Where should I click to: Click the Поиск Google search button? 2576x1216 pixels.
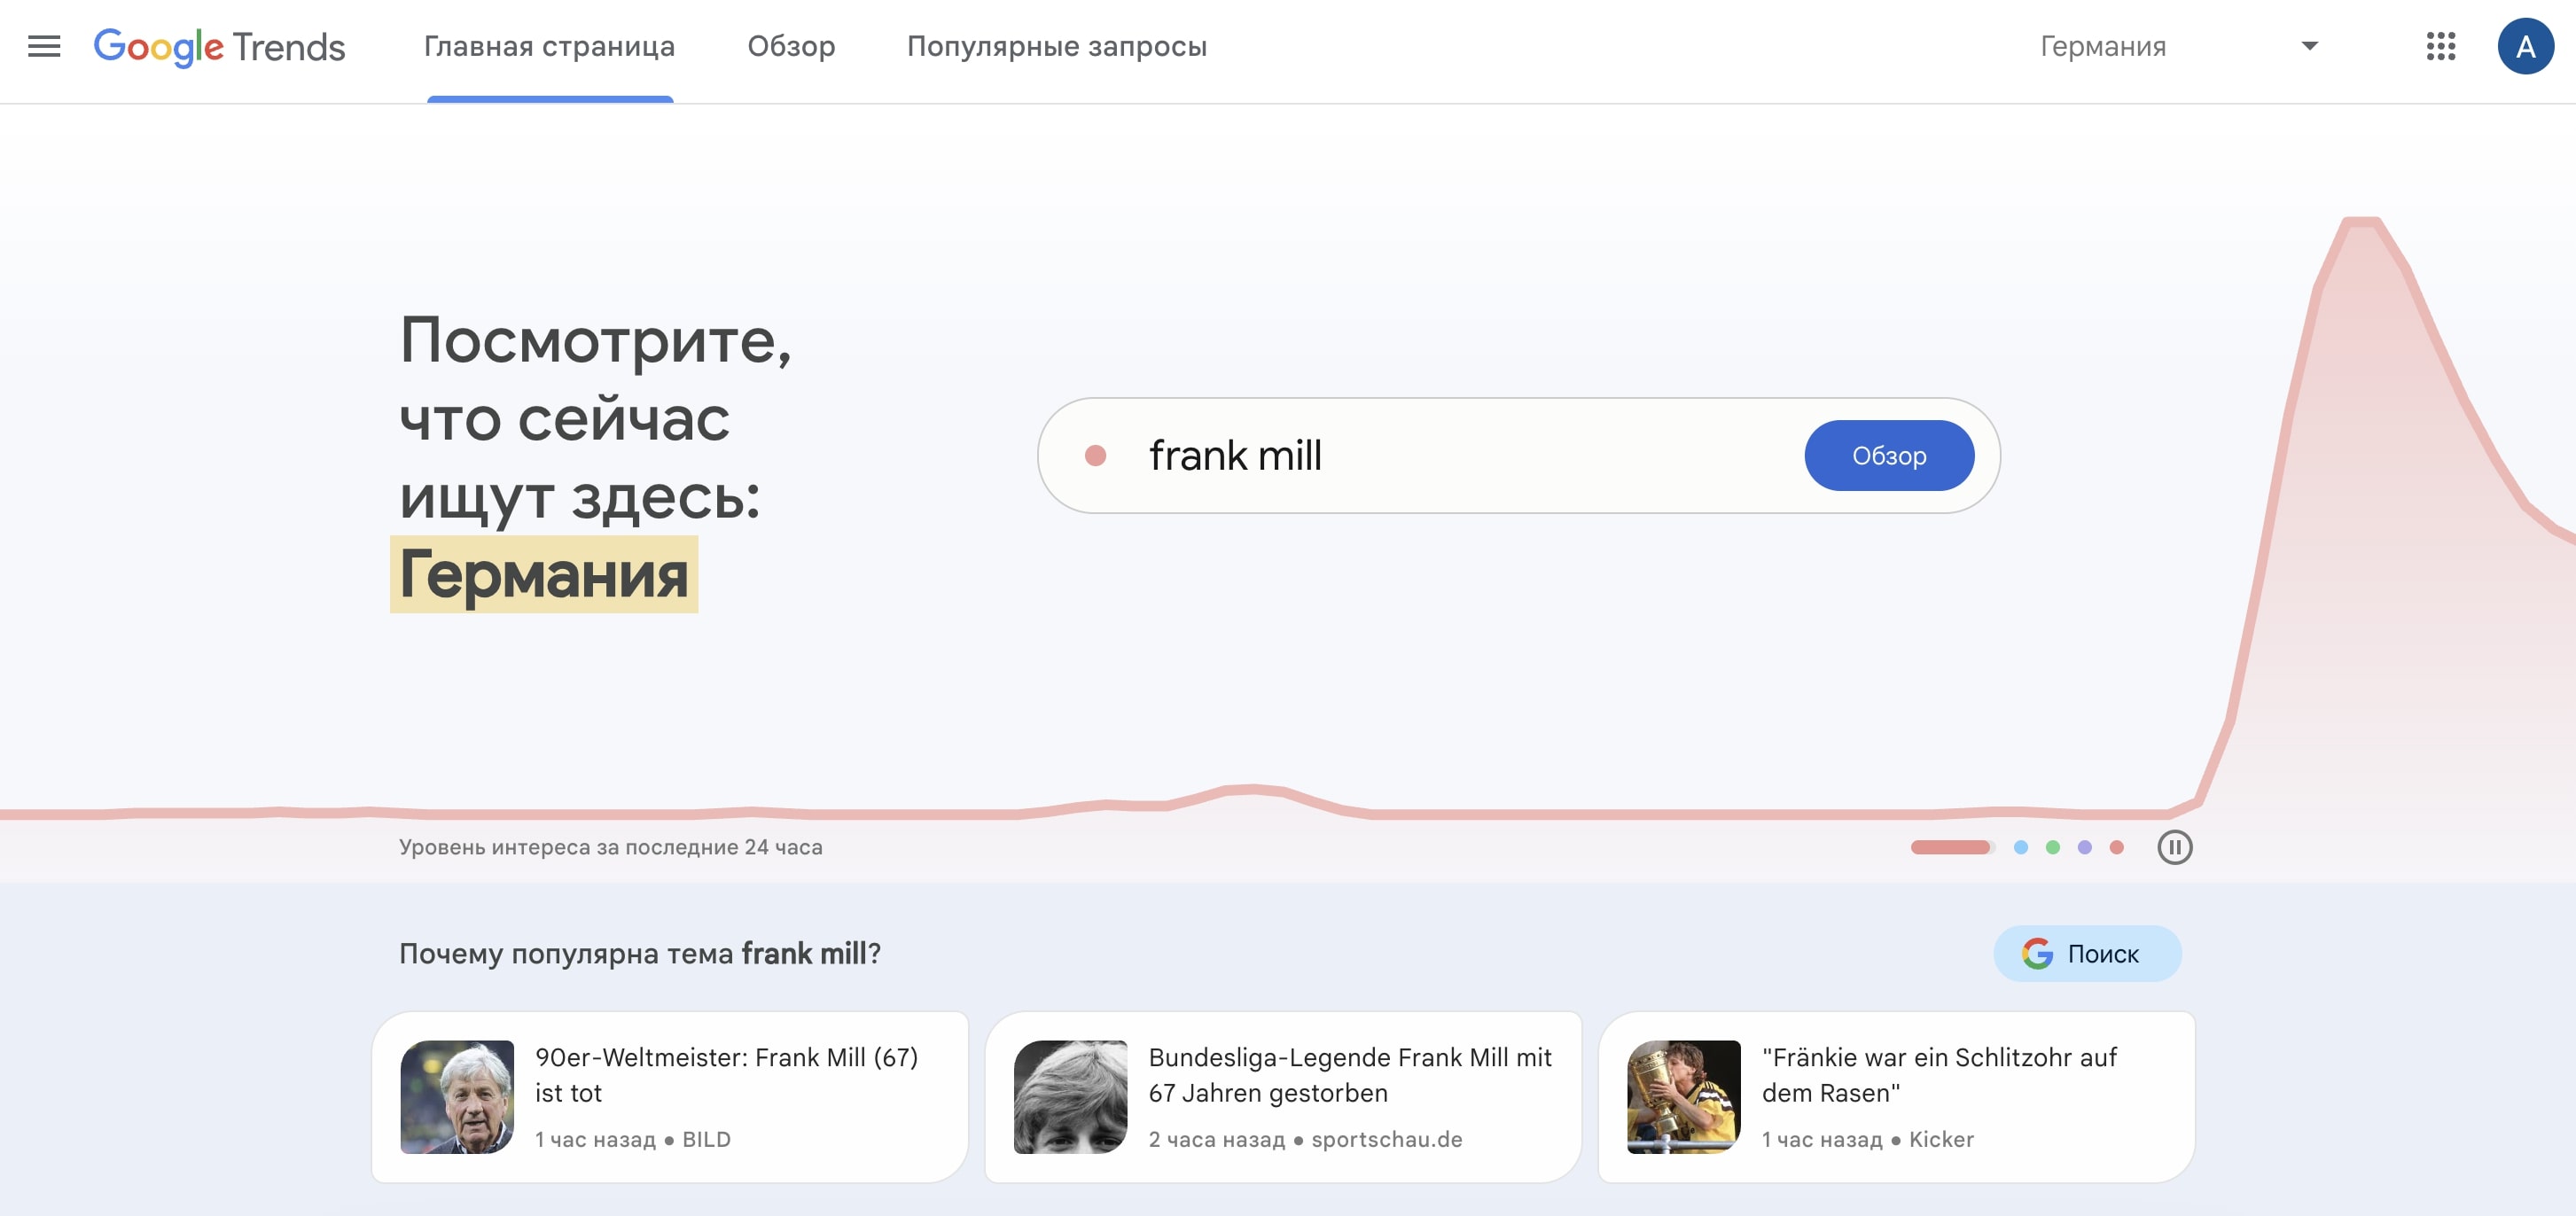coord(2086,953)
